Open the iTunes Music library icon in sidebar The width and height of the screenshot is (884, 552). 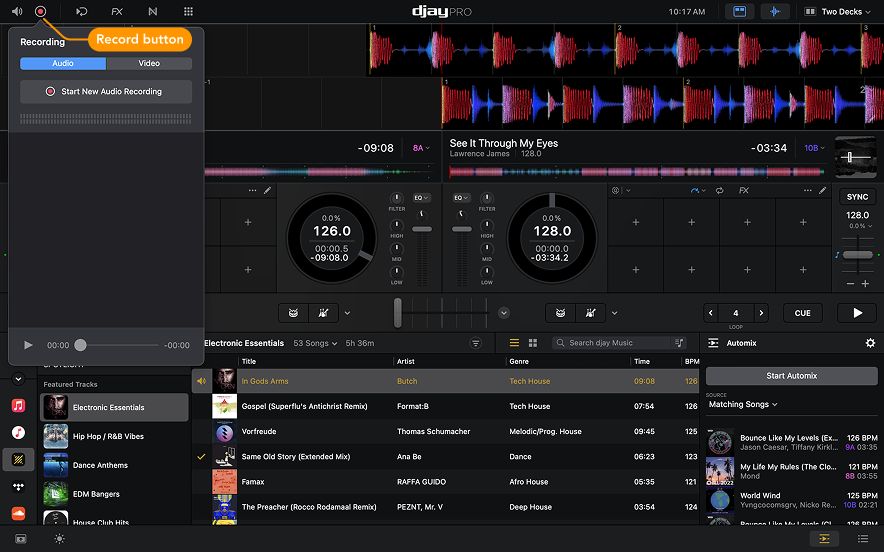(x=18, y=432)
